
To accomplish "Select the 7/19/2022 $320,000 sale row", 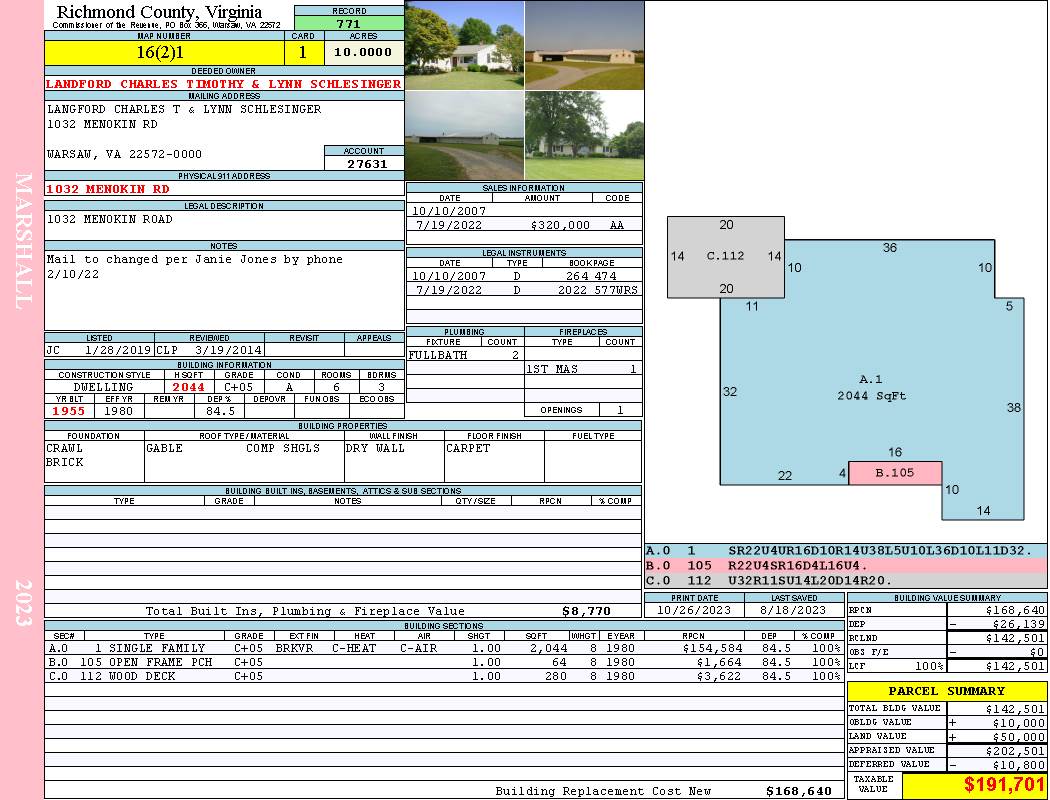I will [524, 225].
